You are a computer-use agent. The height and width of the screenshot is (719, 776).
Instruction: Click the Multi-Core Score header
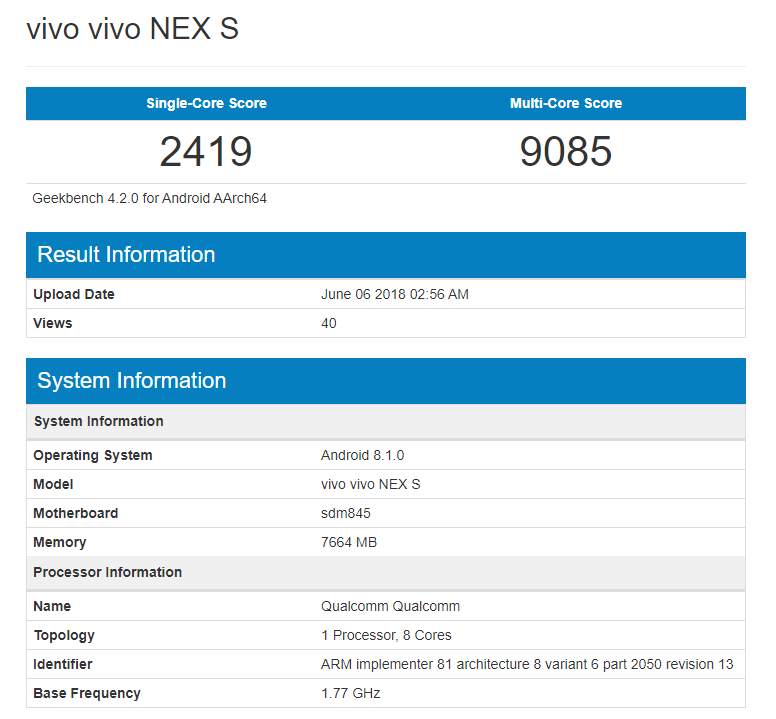tap(565, 104)
